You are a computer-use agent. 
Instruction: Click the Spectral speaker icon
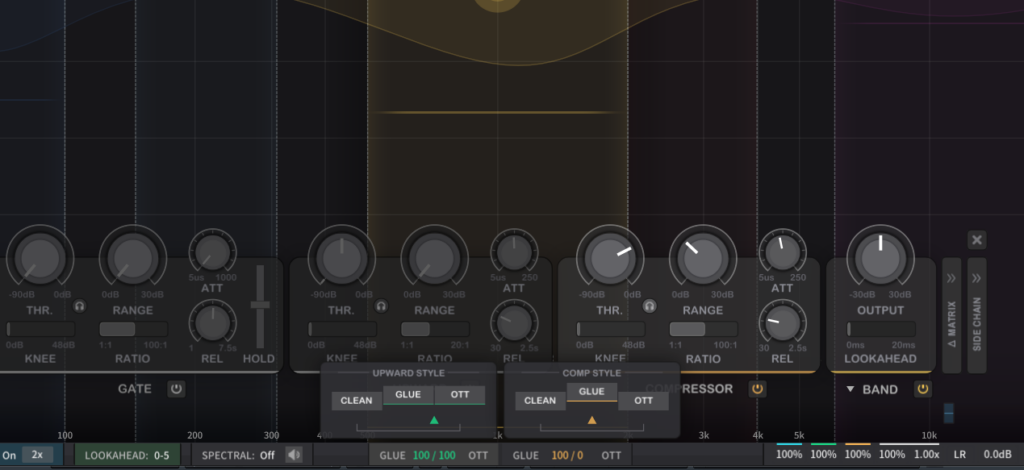coord(294,455)
